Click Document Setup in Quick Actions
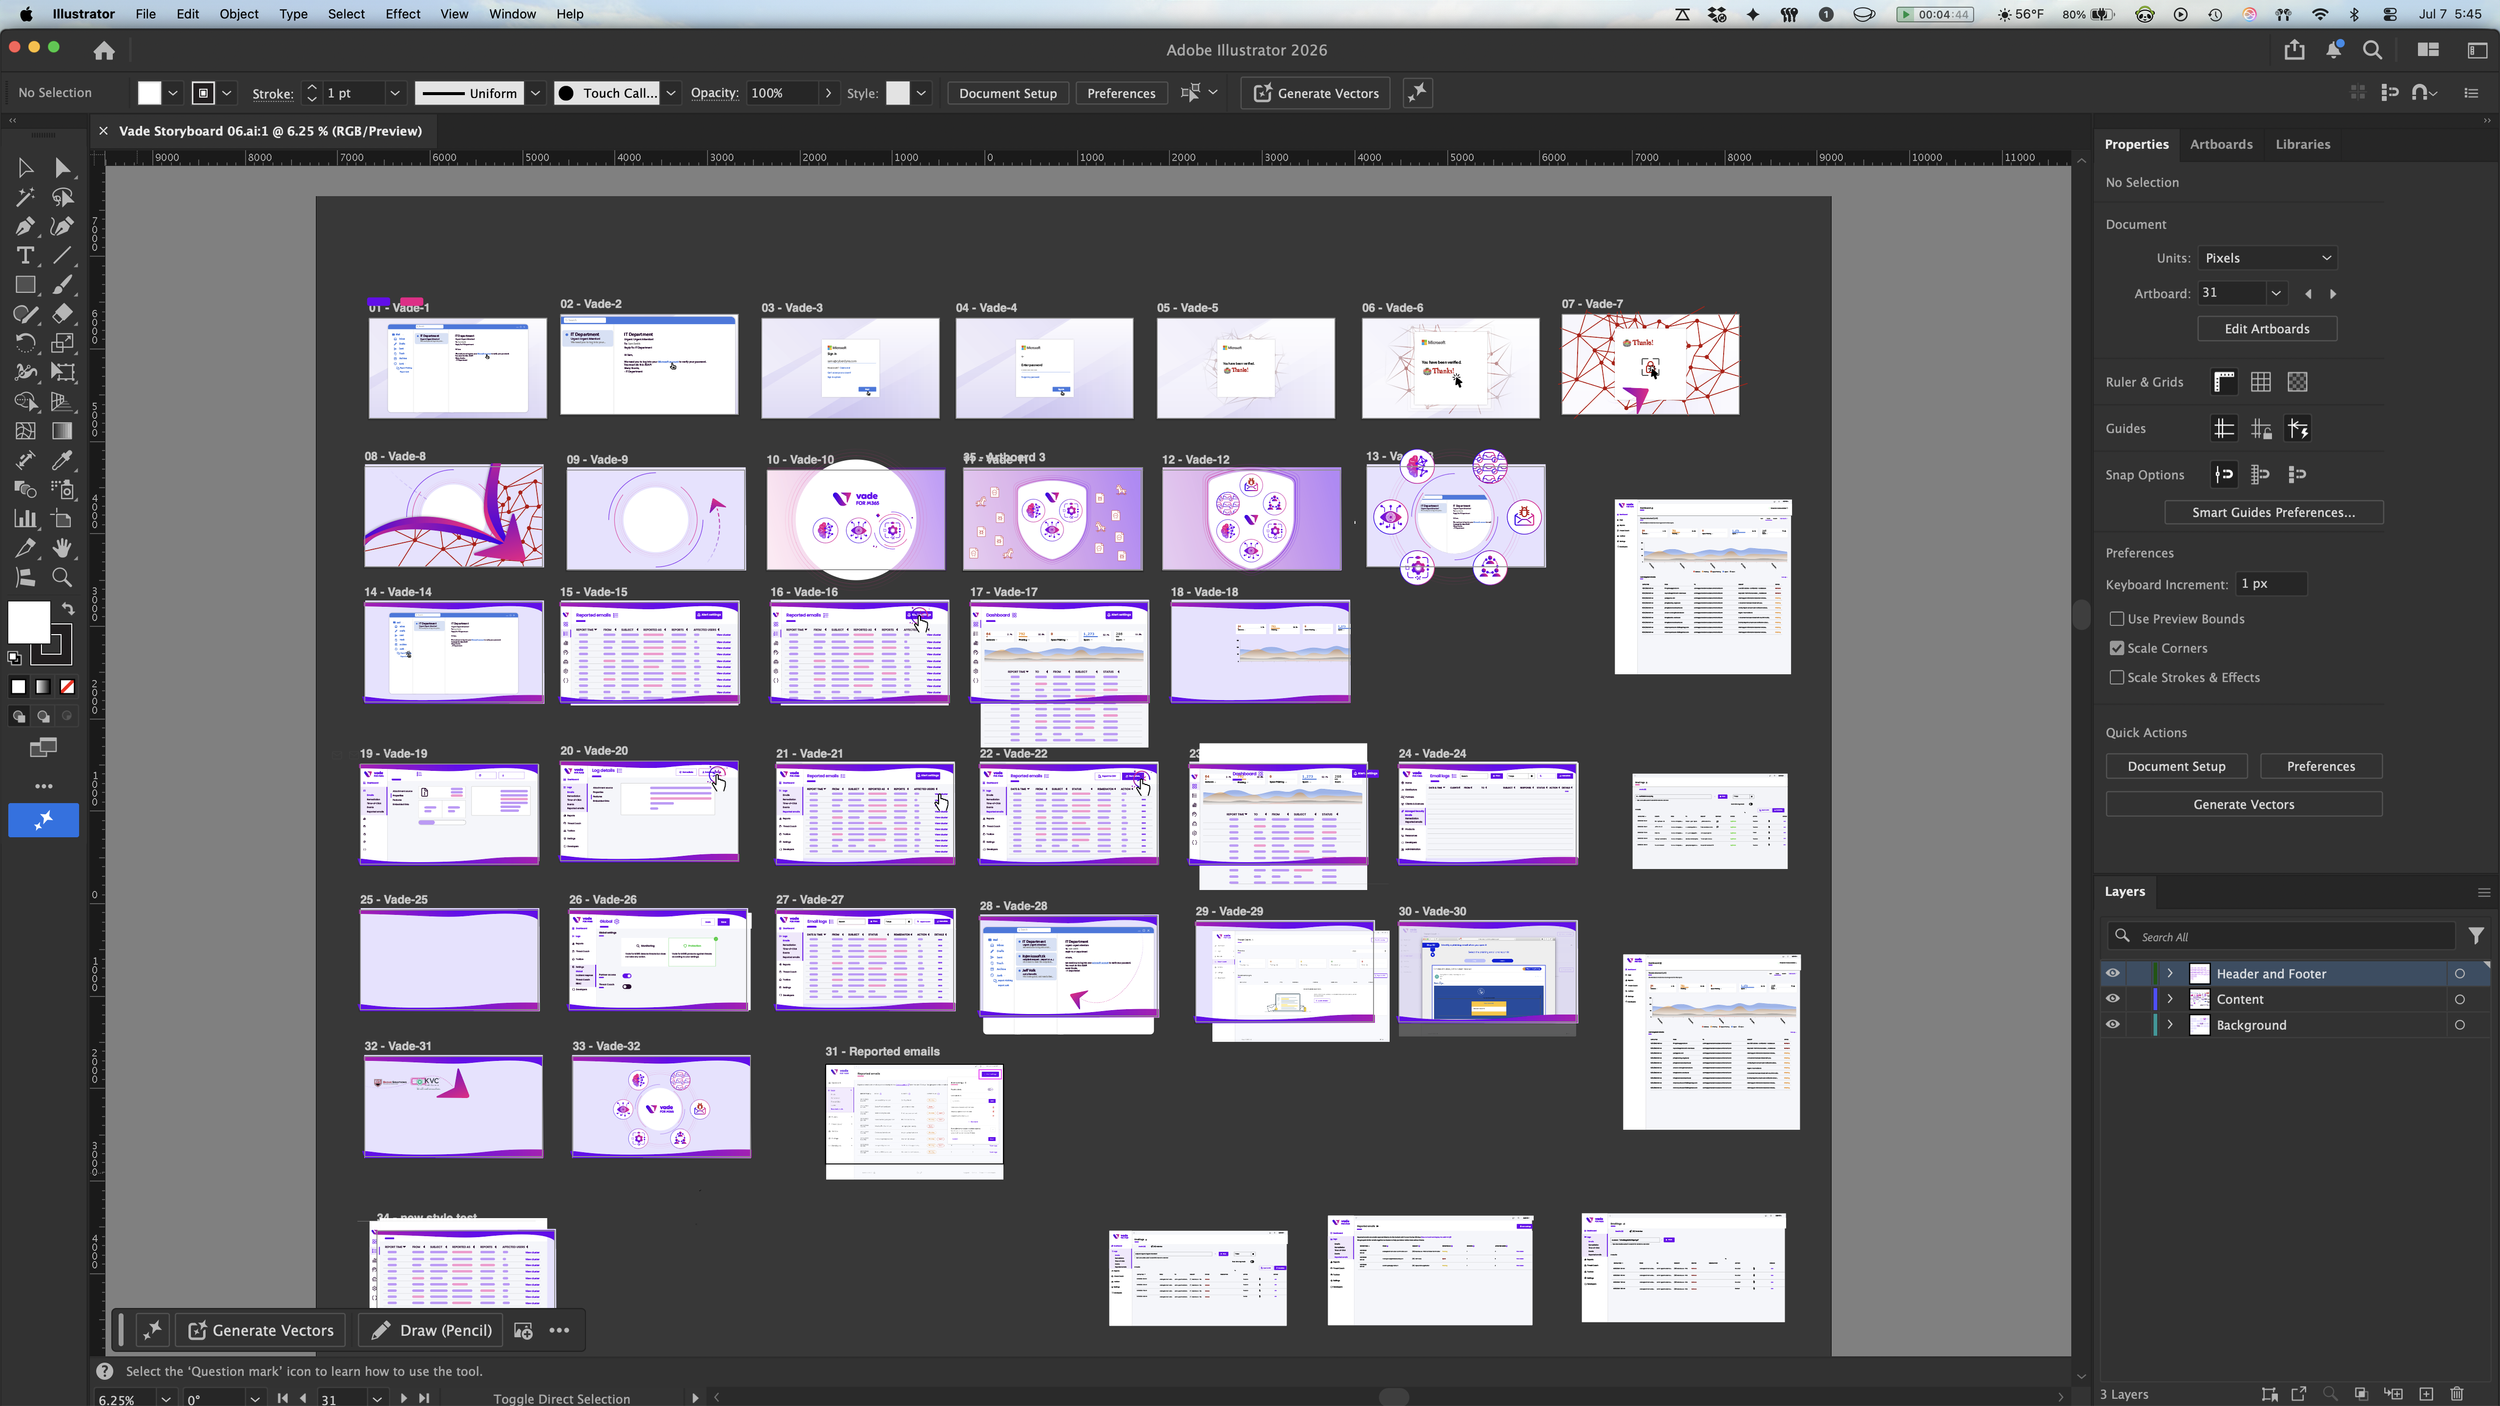The image size is (2500, 1406). [x=2176, y=767]
